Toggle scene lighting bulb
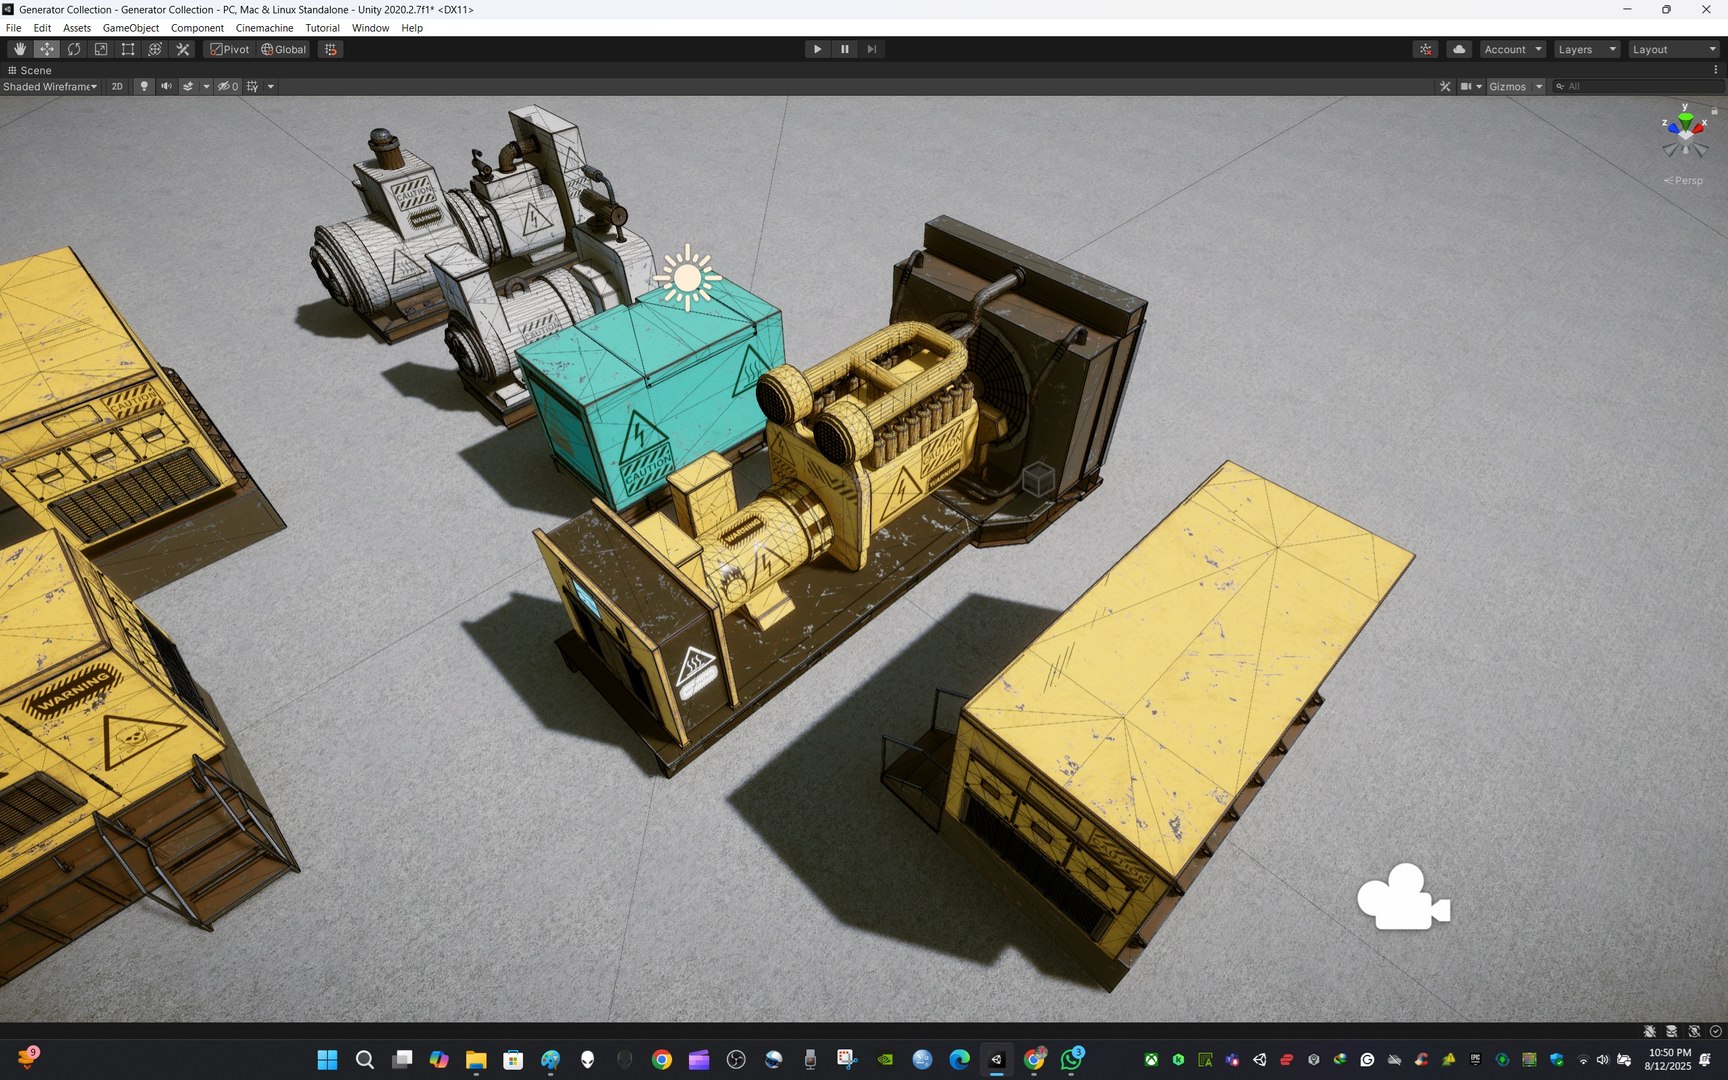The height and width of the screenshot is (1080, 1728). [x=144, y=87]
